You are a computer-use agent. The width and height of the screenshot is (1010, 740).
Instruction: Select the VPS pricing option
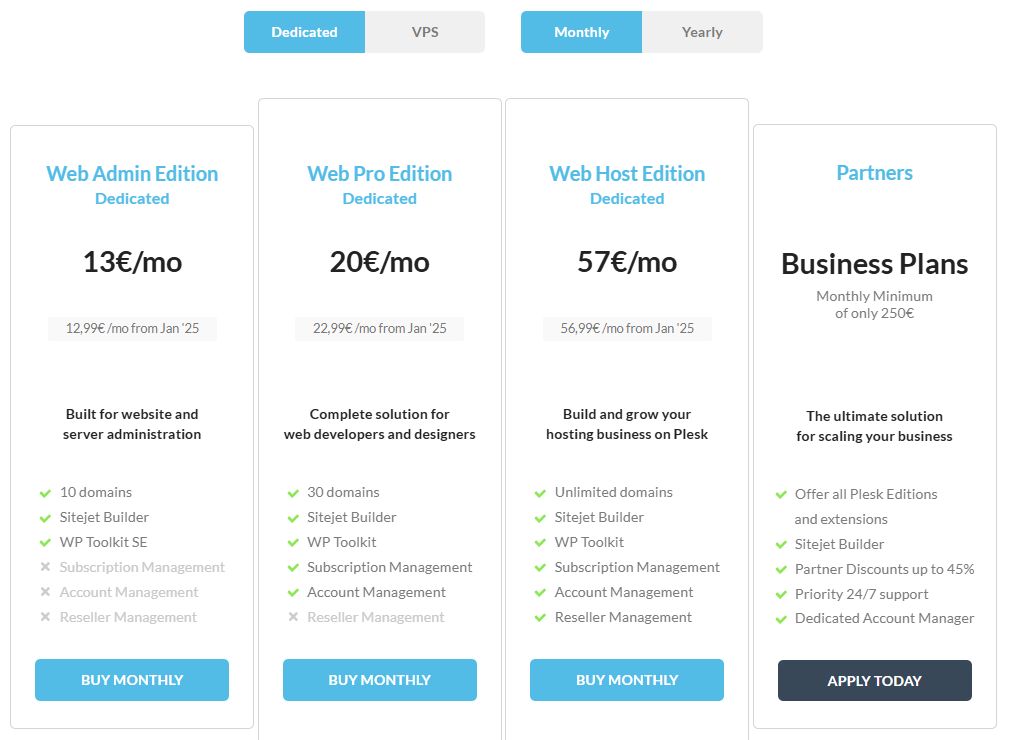tap(425, 32)
